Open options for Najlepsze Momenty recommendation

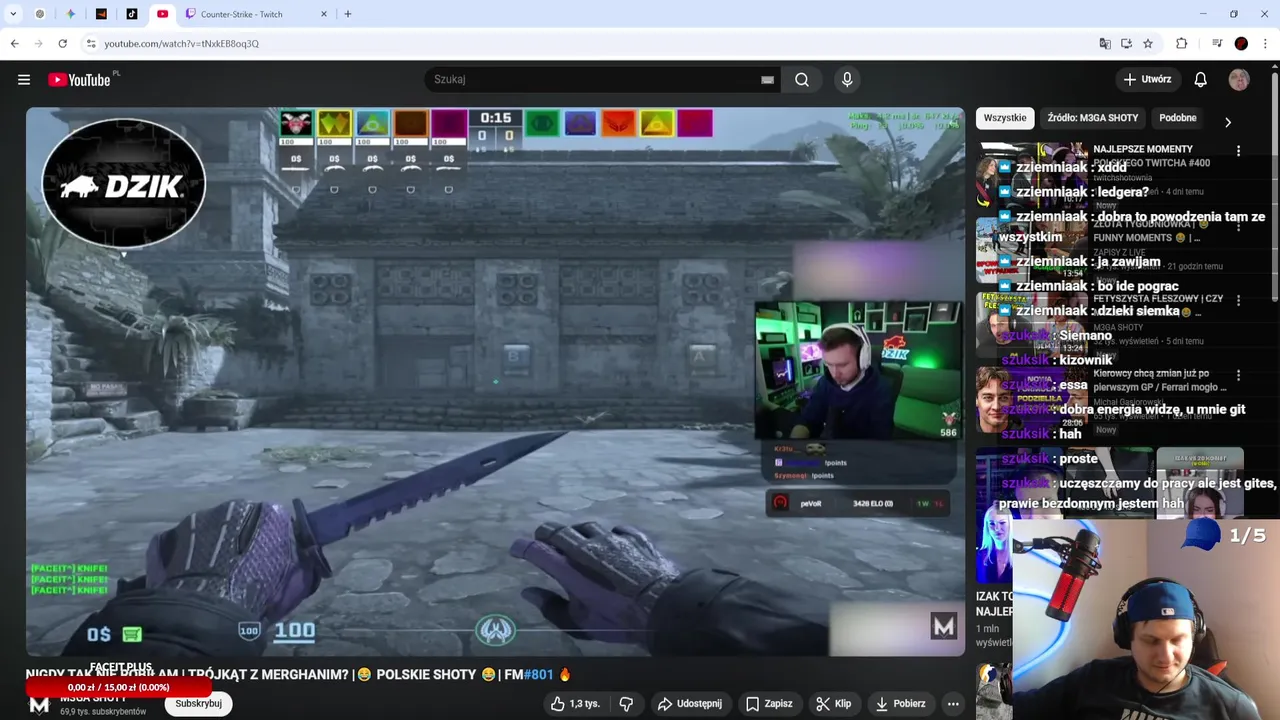(x=1238, y=151)
